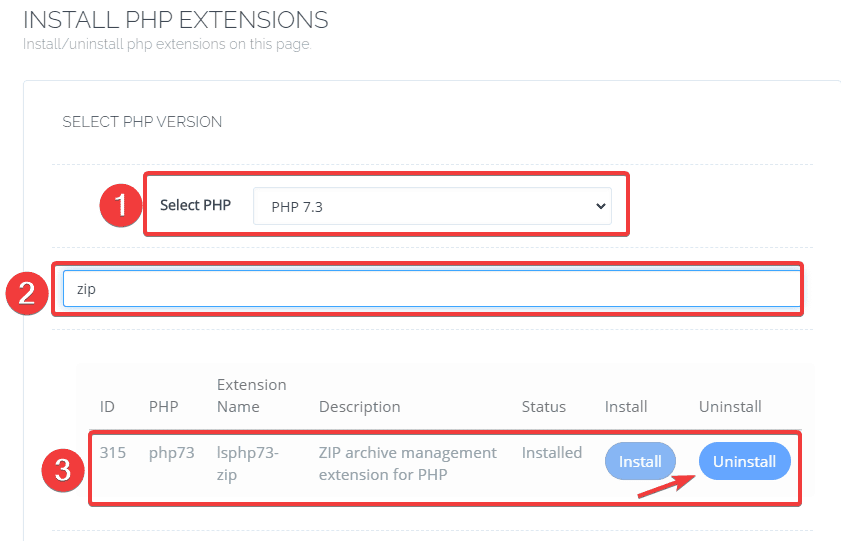Click the ID column header
The height and width of the screenshot is (541, 841).
click(x=107, y=407)
